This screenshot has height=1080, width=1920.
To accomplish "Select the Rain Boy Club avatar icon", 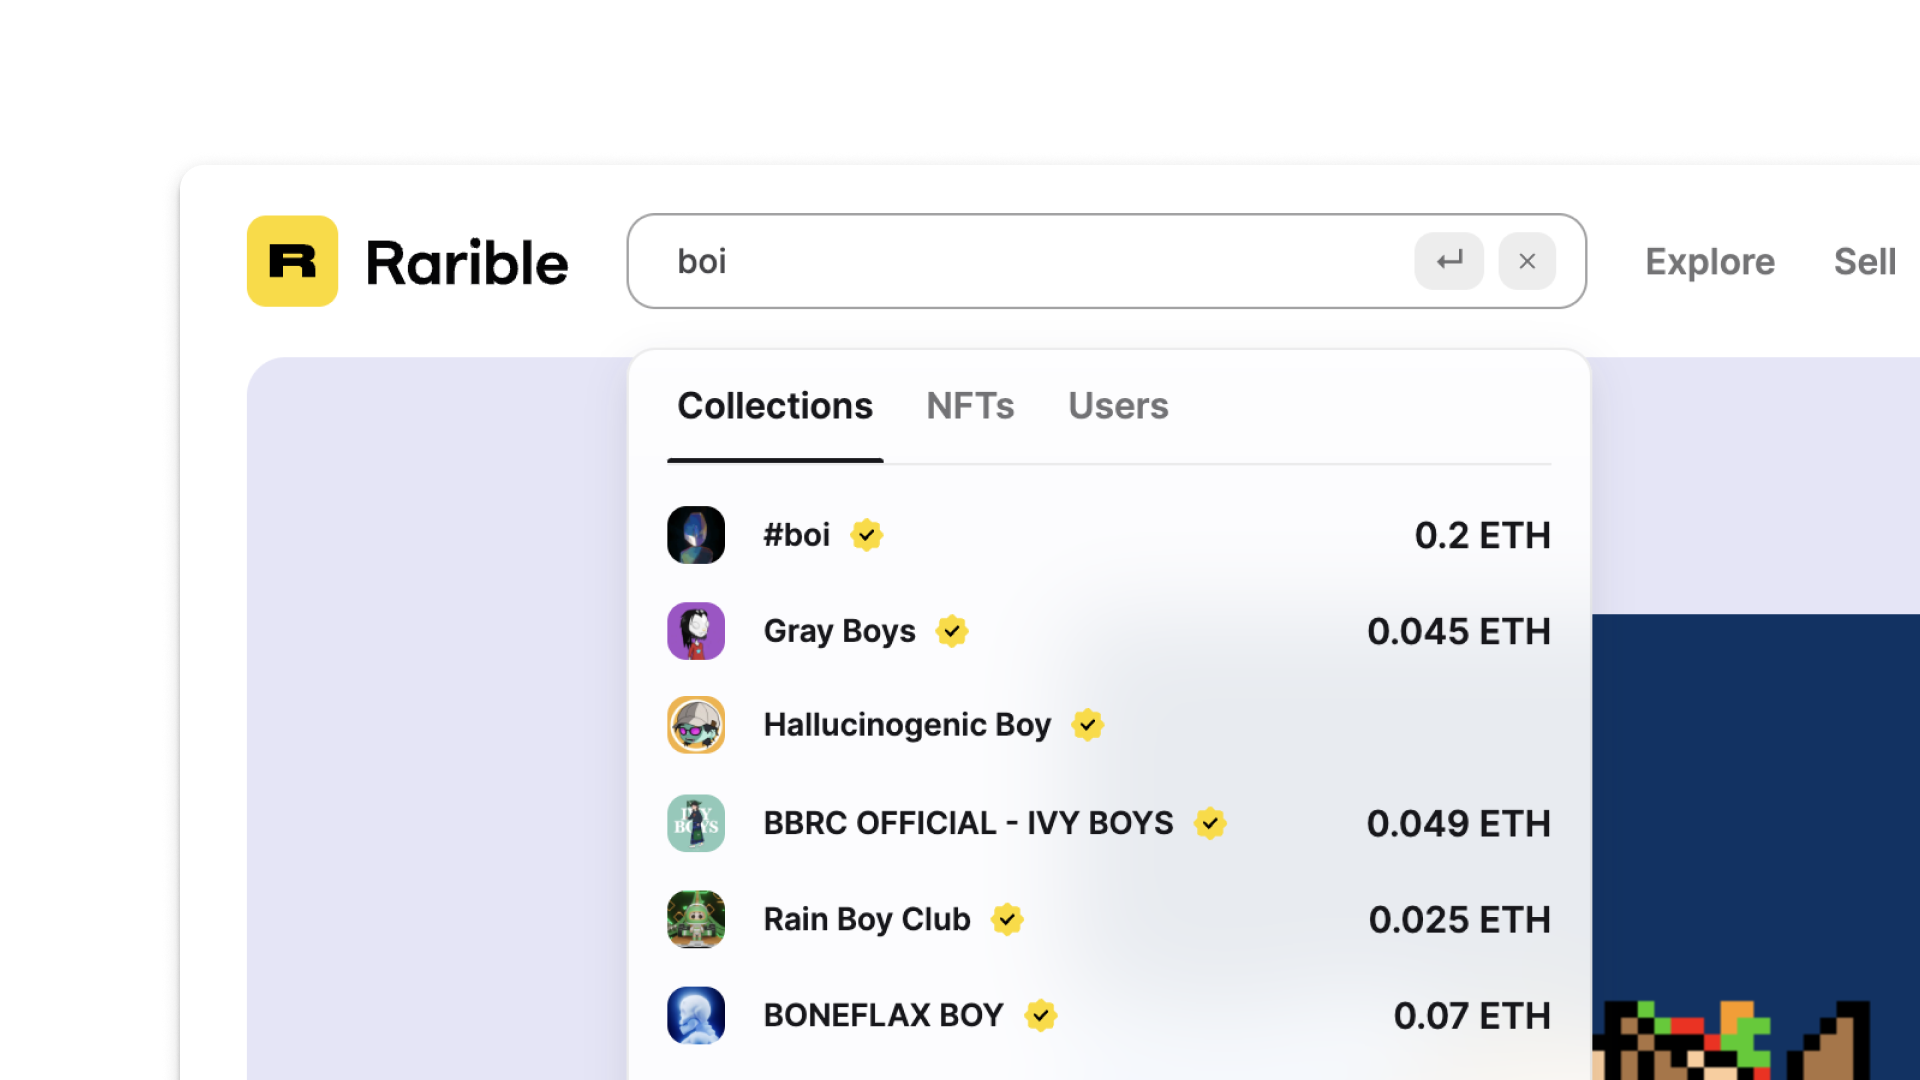I will coord(696,919).
